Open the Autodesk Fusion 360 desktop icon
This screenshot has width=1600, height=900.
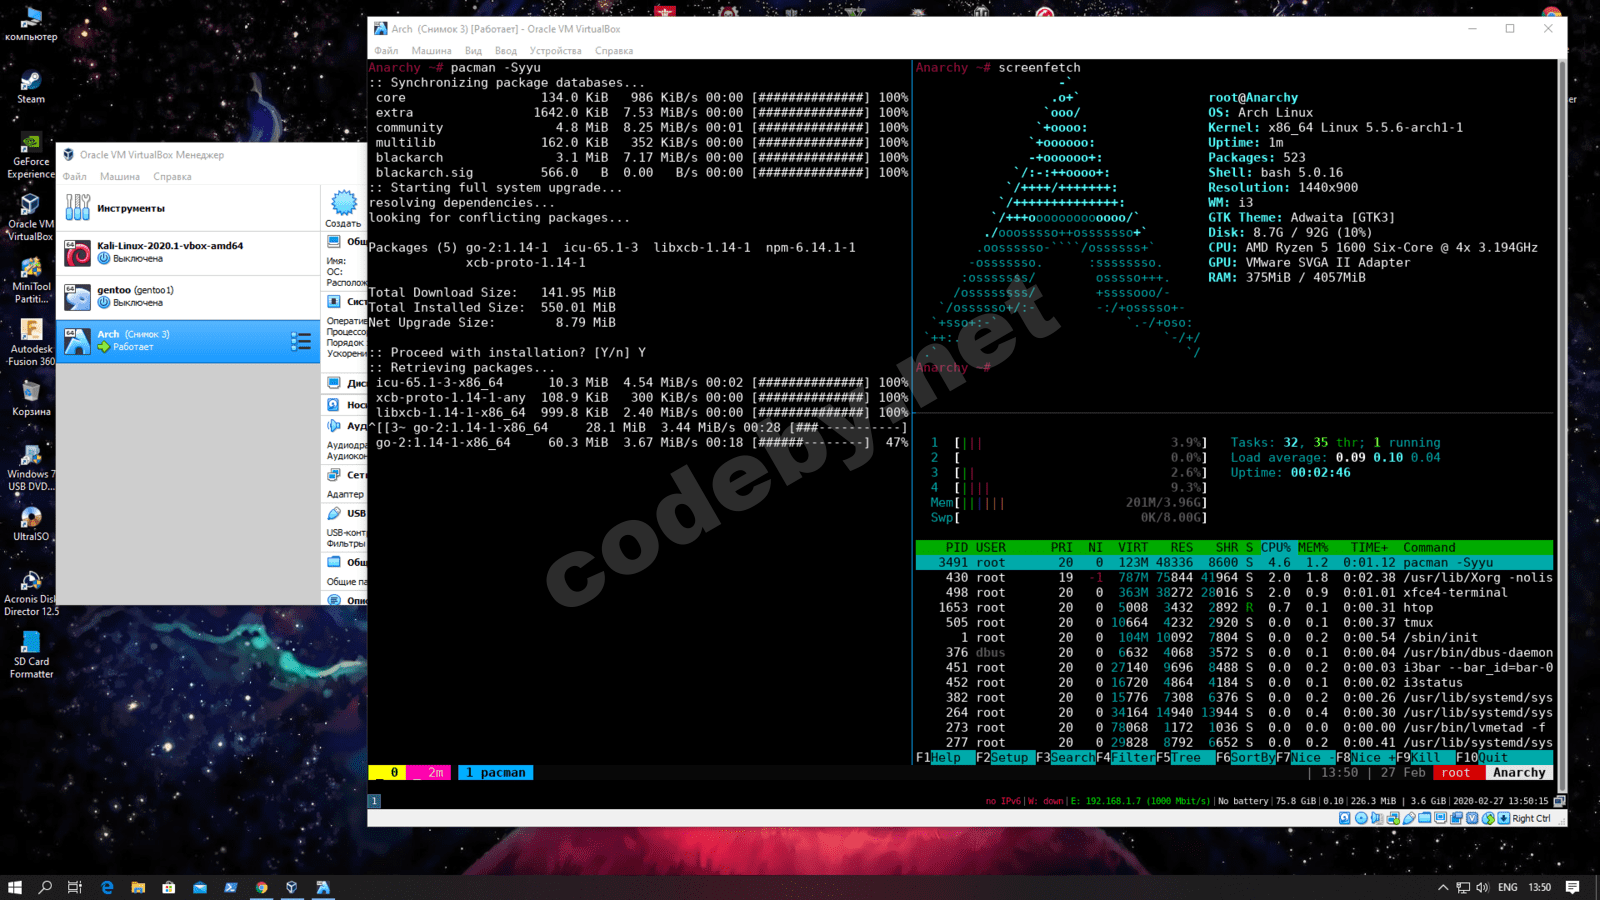point(31,343)
